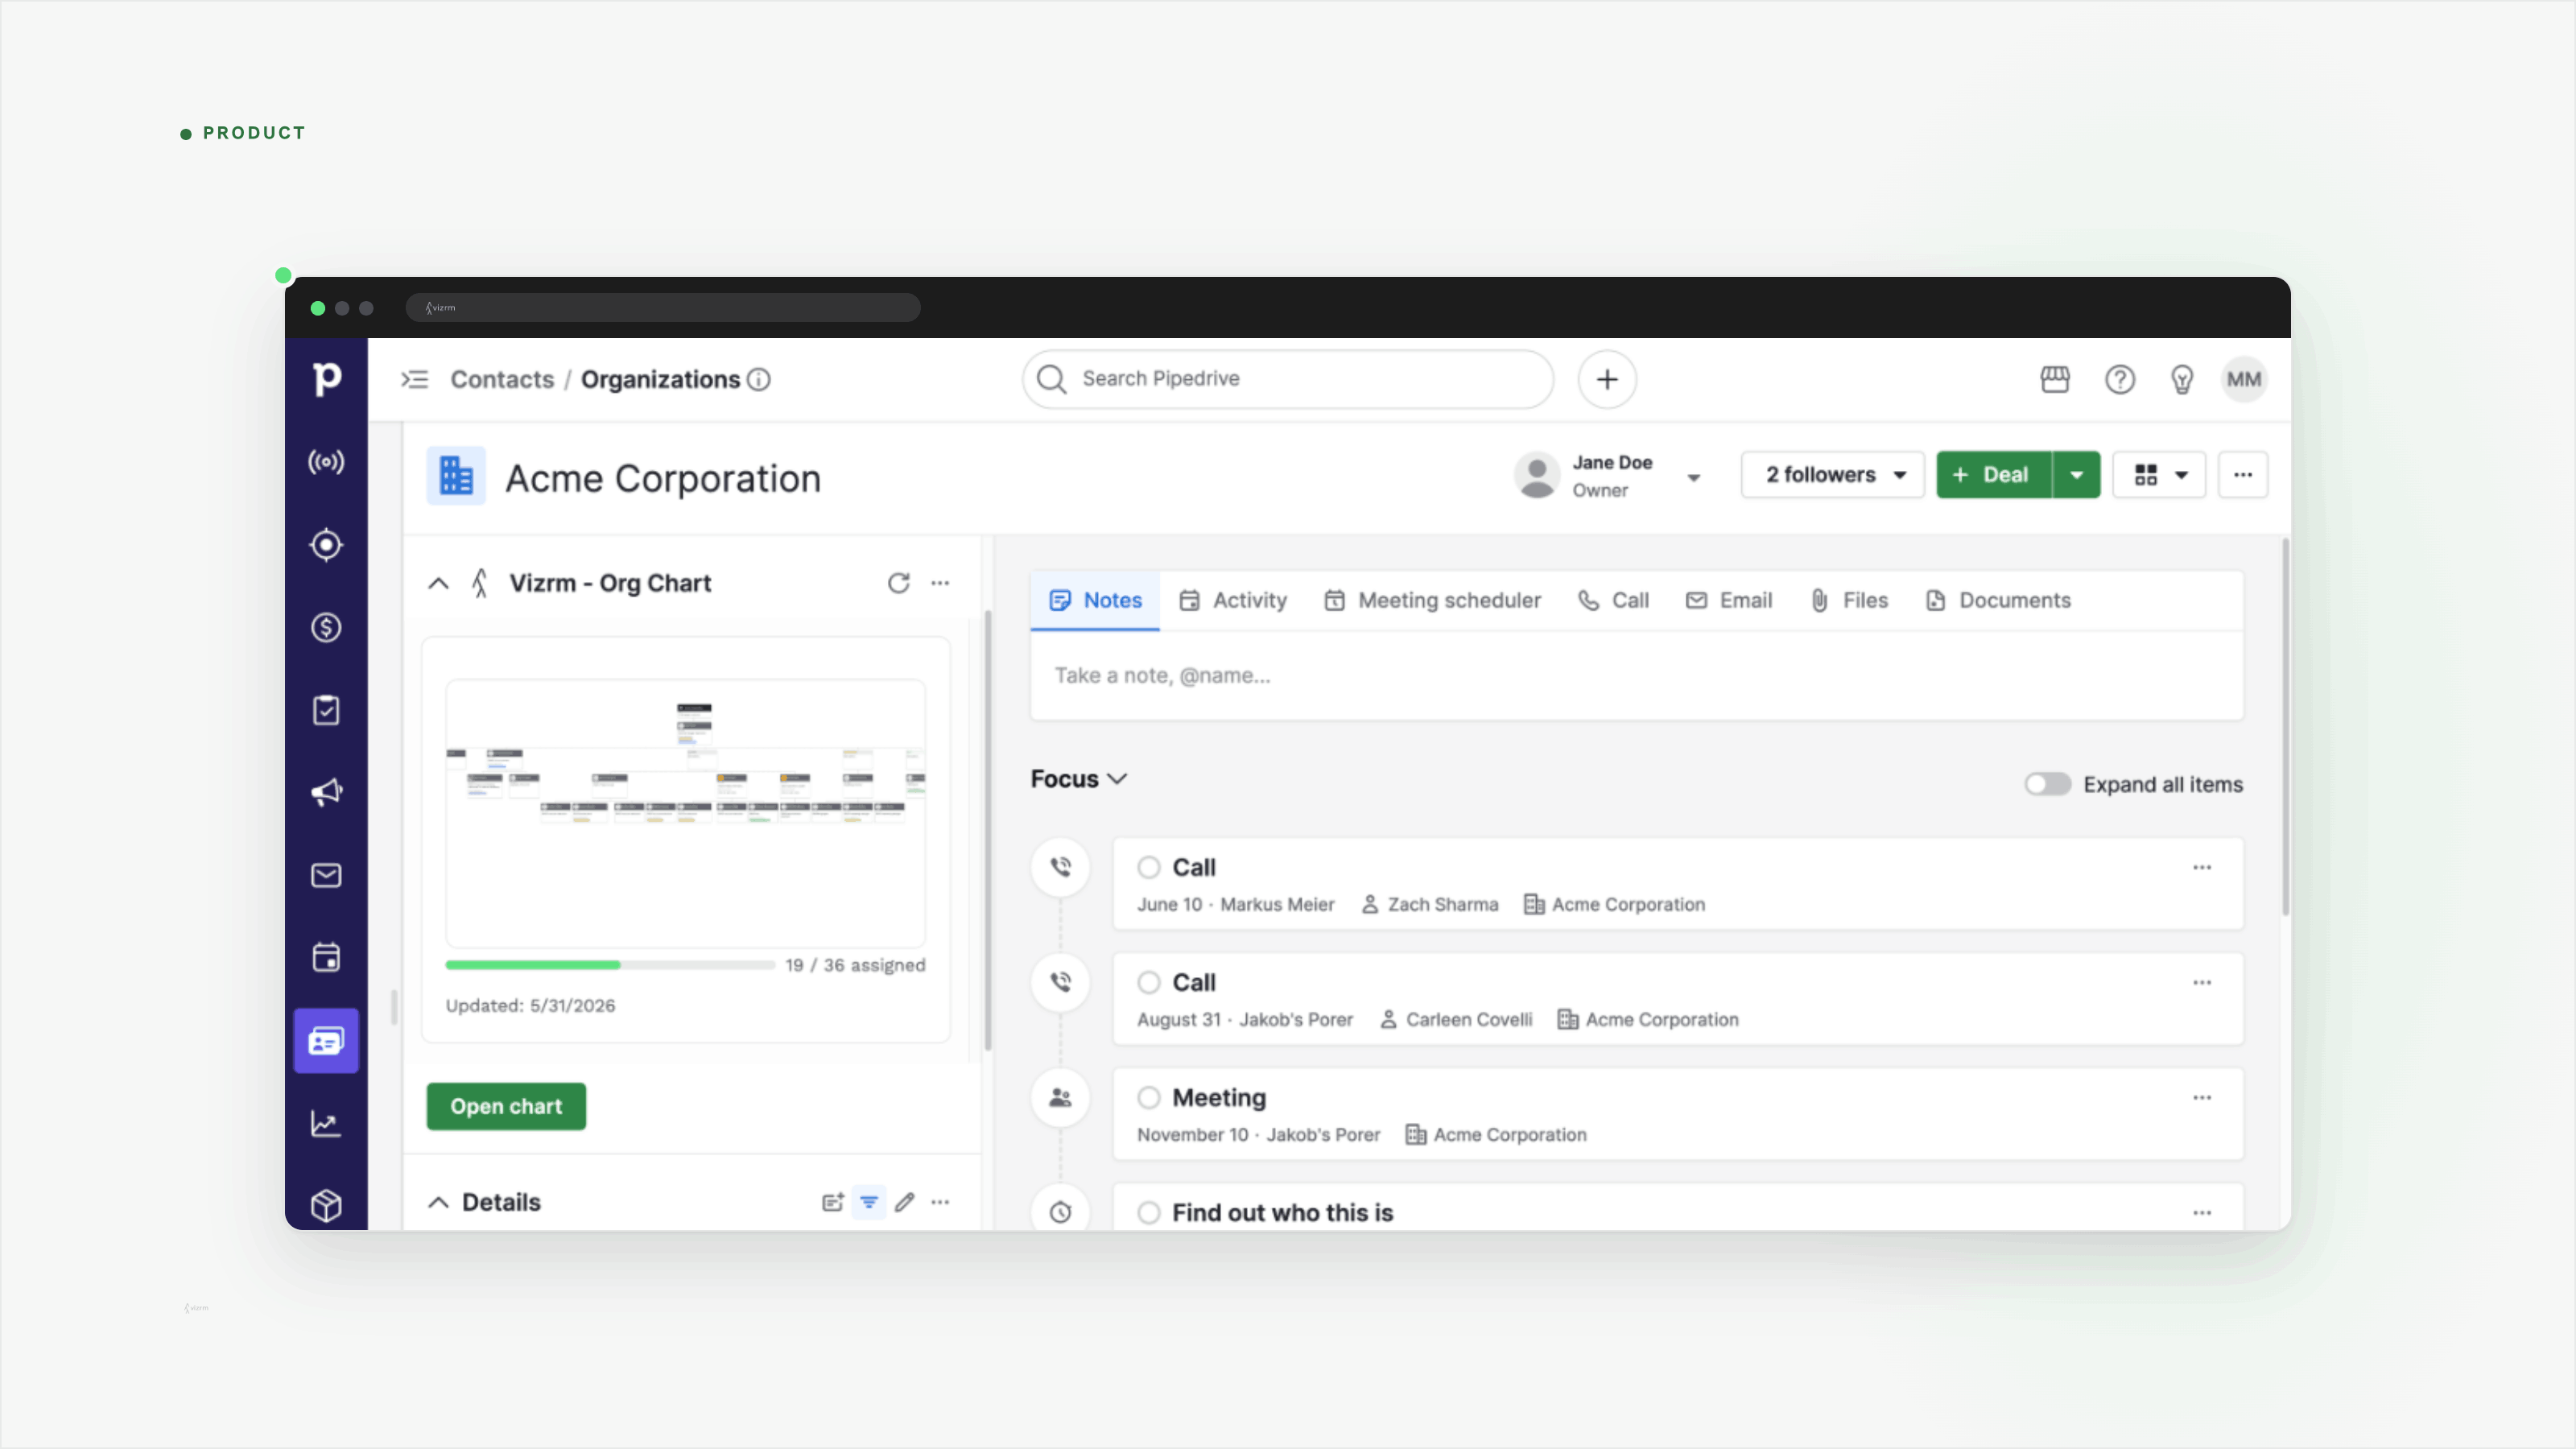The height and width of the screenshot is (1449, 2576).
Task: Mark June 10 Call as done
Action: pyautogui.click(x=1149, y=868)
